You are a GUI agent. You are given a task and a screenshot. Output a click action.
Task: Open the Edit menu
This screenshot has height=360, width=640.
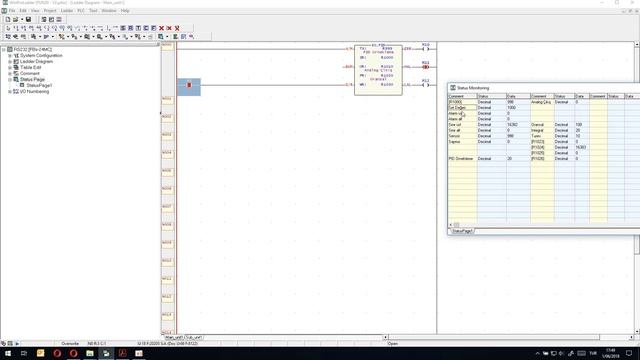click(23, 11)
